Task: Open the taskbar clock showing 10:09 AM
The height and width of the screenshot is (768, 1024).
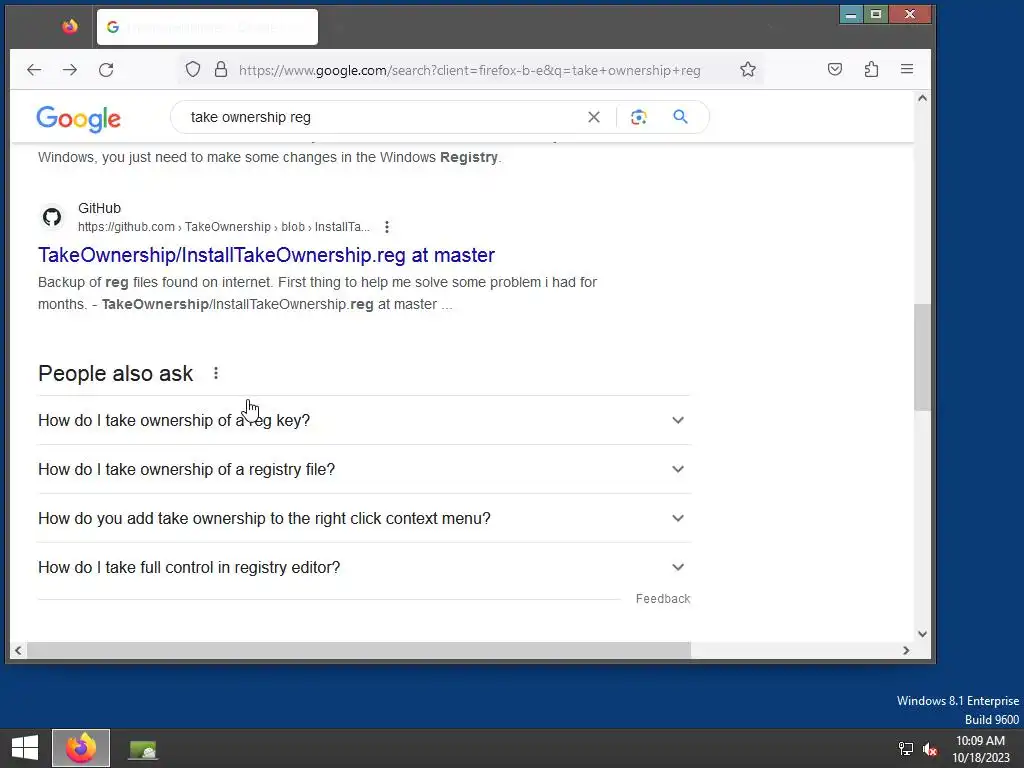Action: [980, 748]
